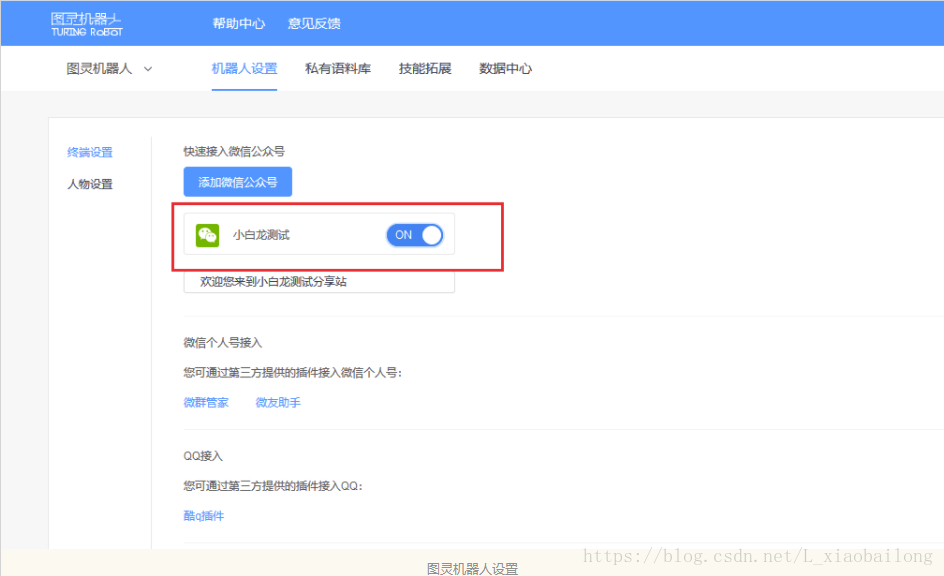Switch to the 数据中心 tab
The image size is (944, 576).
point(505,69)
